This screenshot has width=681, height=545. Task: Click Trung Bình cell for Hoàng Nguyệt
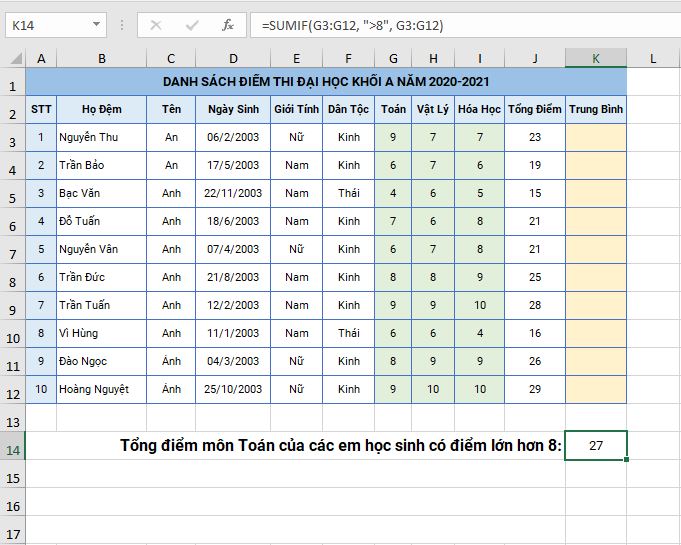click(x=596, y=389)
